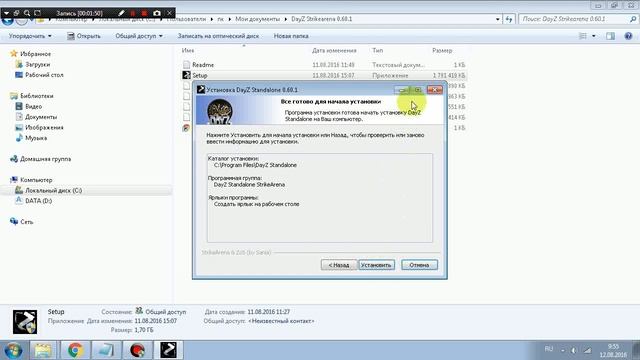The height and width of the screenshot is (360, 640).
Task: Open the Упорядочить dropdown menu
Action: (x=30, y=36)
